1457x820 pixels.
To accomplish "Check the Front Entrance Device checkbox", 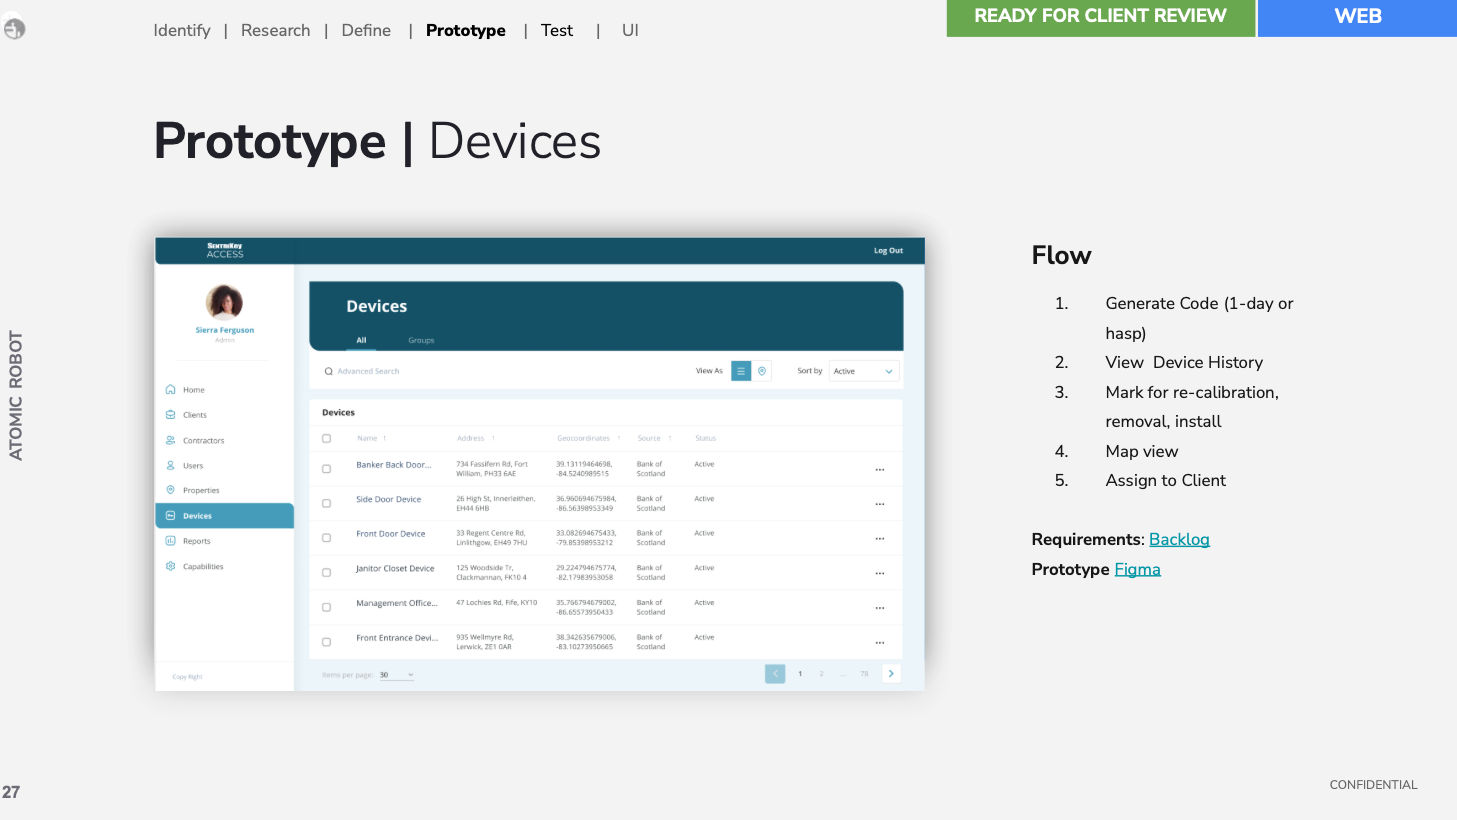I will coord(326,642).
